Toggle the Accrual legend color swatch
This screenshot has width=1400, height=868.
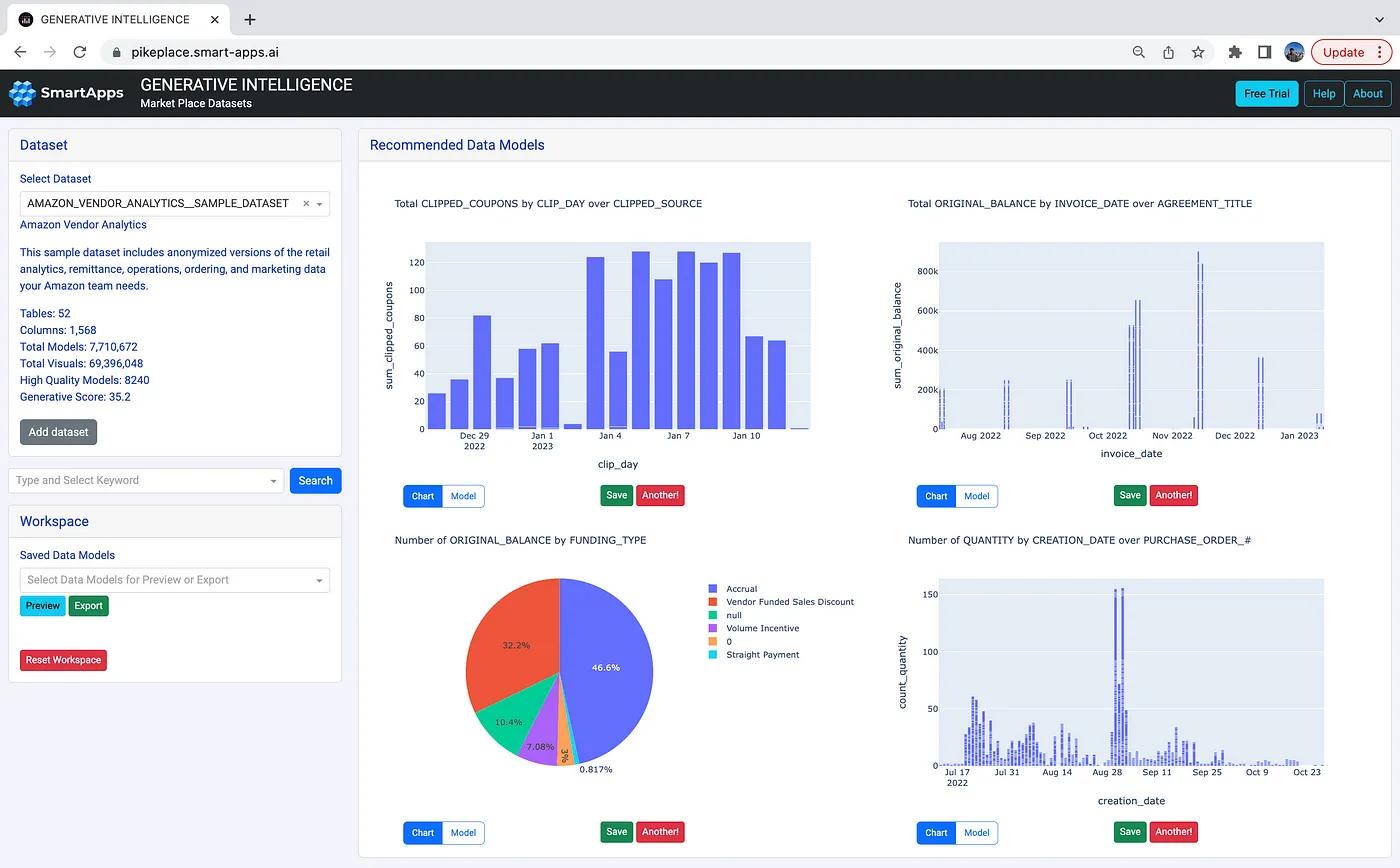point(712,589)
